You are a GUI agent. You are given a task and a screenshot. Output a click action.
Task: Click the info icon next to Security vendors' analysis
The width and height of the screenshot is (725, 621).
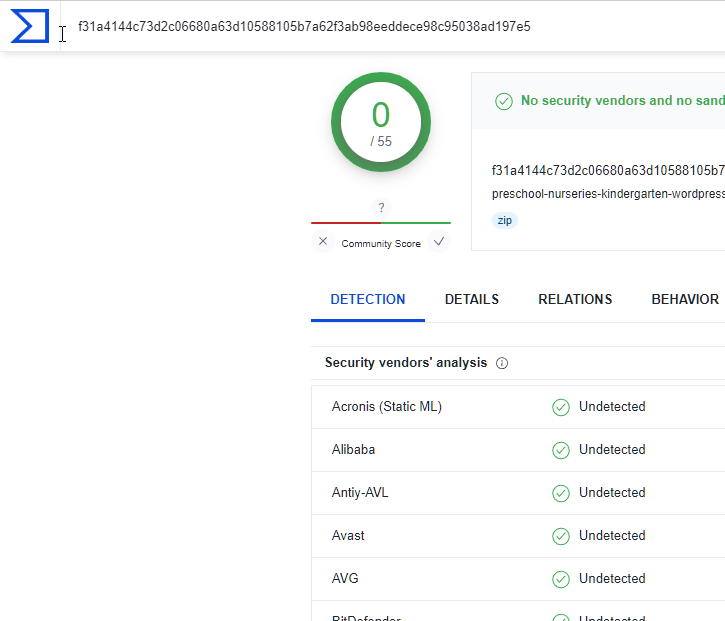(502, 363)
